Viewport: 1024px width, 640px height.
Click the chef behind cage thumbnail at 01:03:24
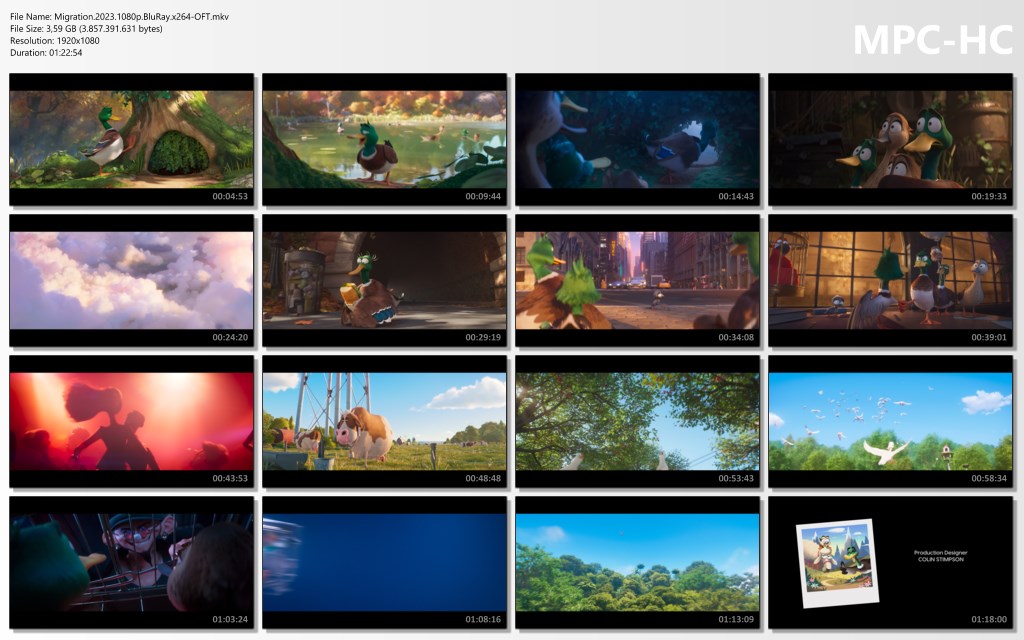click(132, 562)
